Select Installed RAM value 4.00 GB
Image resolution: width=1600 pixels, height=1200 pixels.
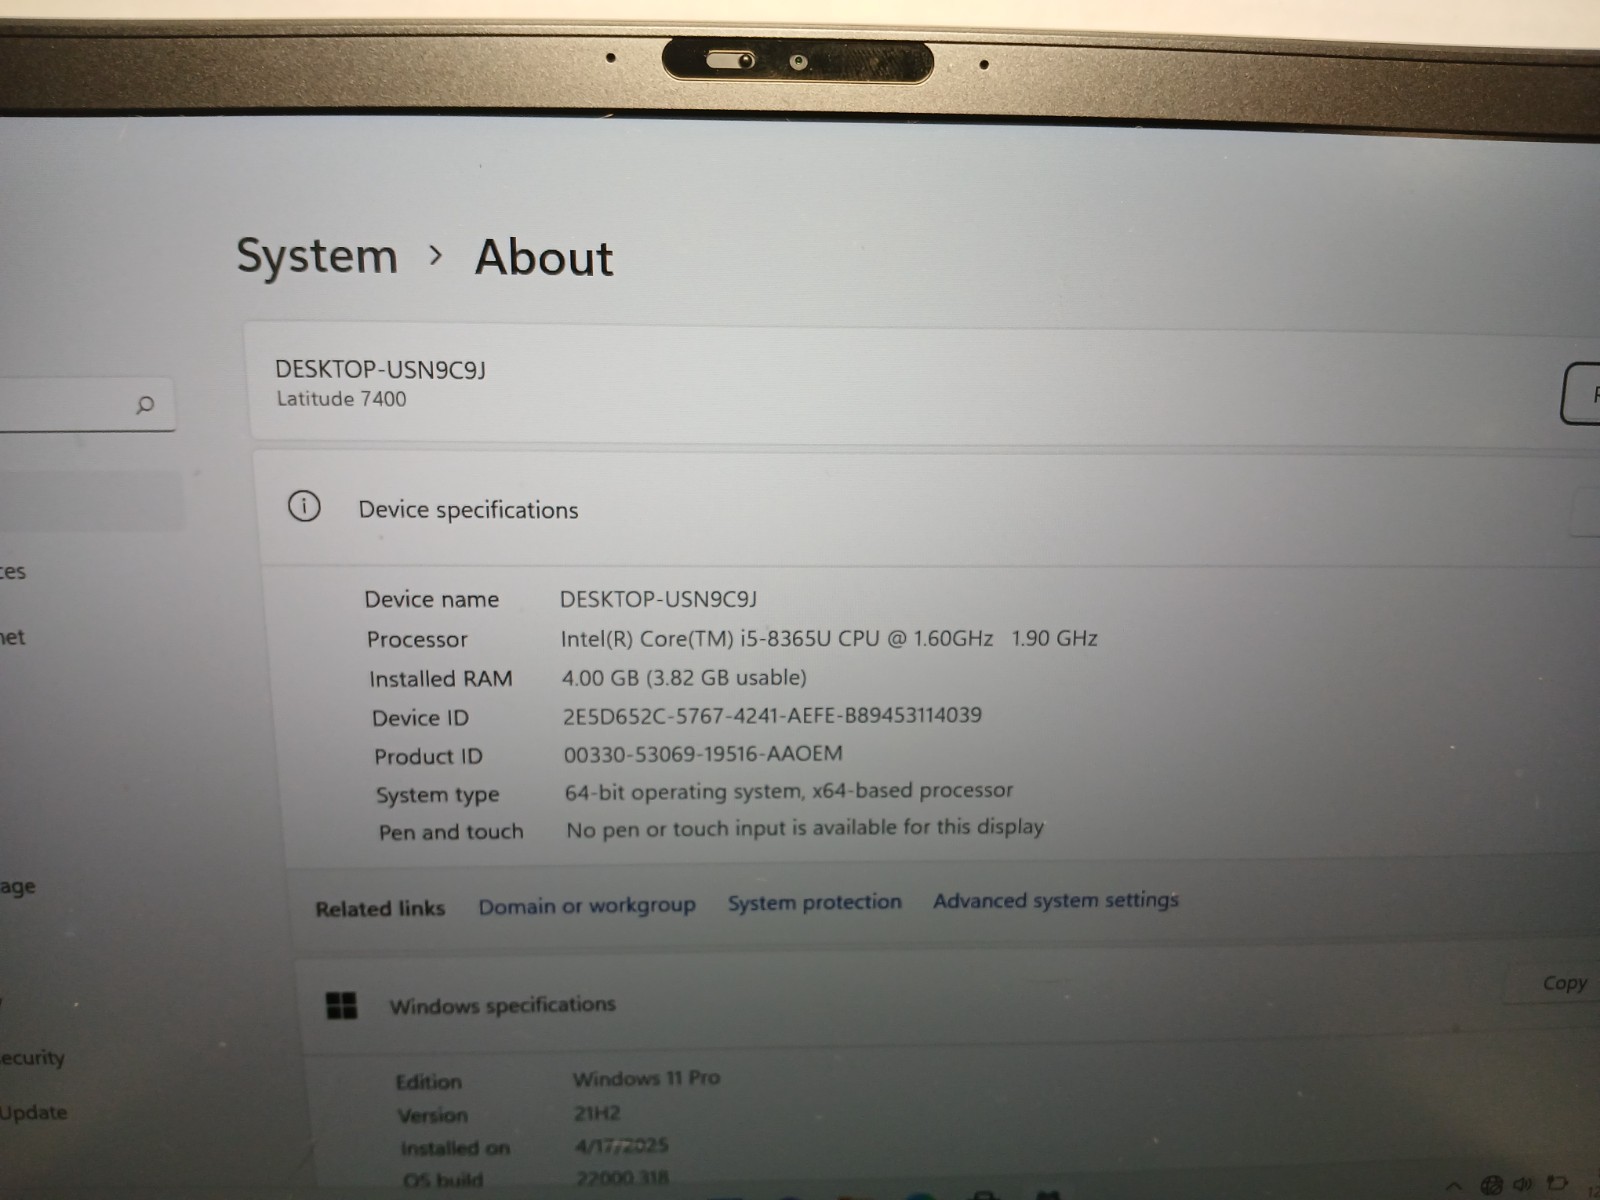(684, 677)
